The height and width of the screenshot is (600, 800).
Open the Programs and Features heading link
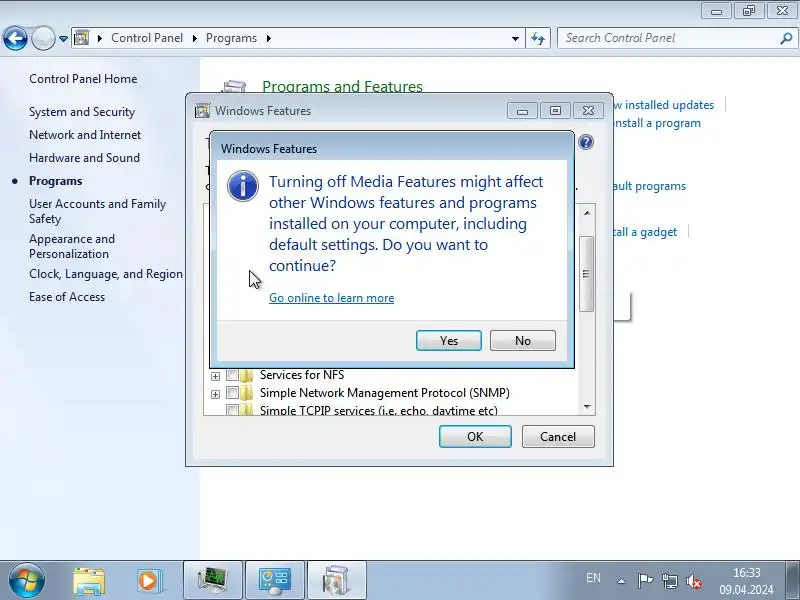(x=342, y=86)
